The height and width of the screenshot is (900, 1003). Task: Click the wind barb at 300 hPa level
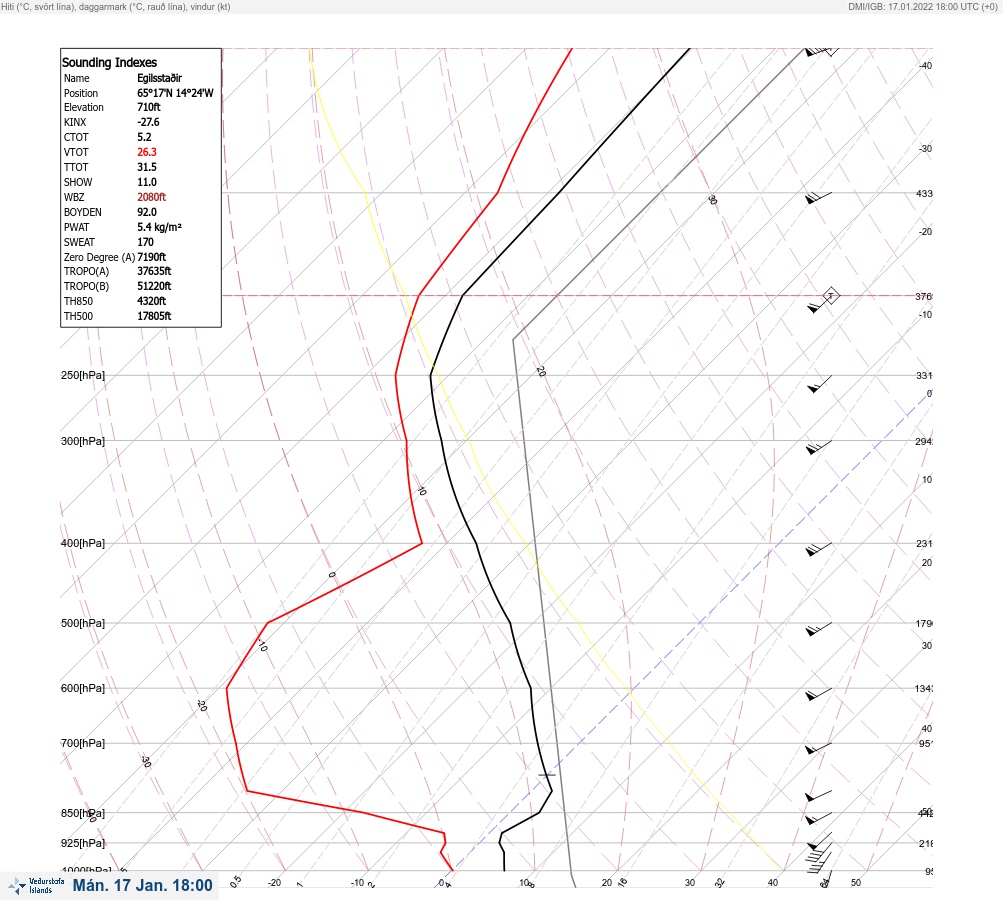click(x=819, y=447)
